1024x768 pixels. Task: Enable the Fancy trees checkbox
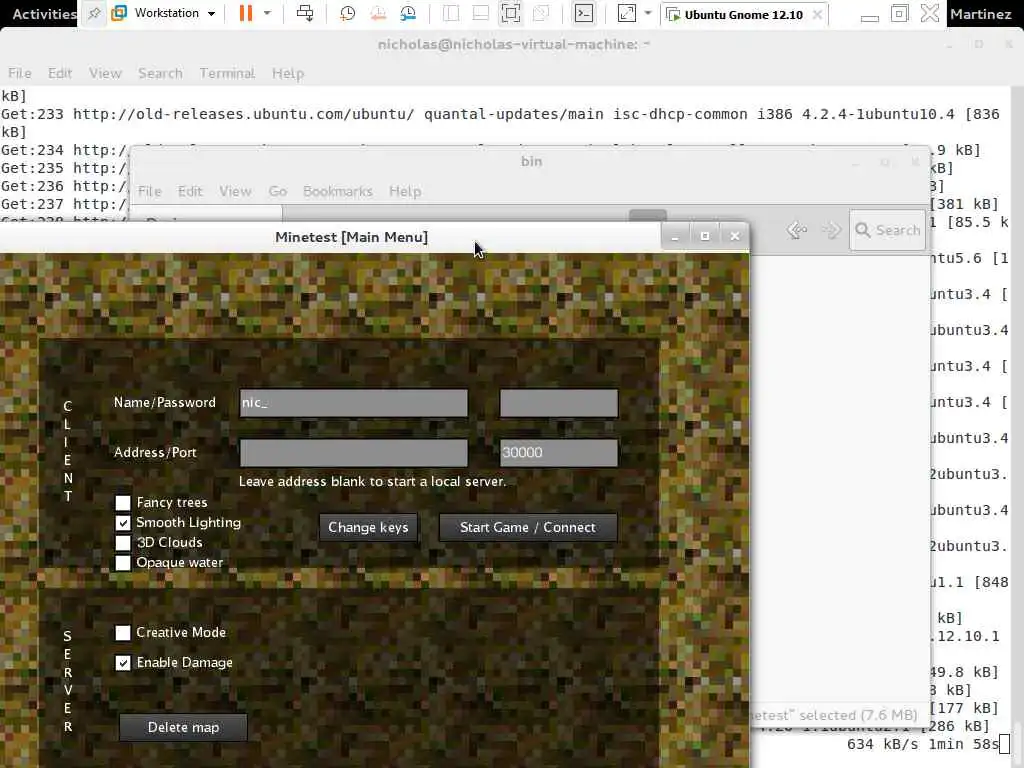(x=123, y=503)
